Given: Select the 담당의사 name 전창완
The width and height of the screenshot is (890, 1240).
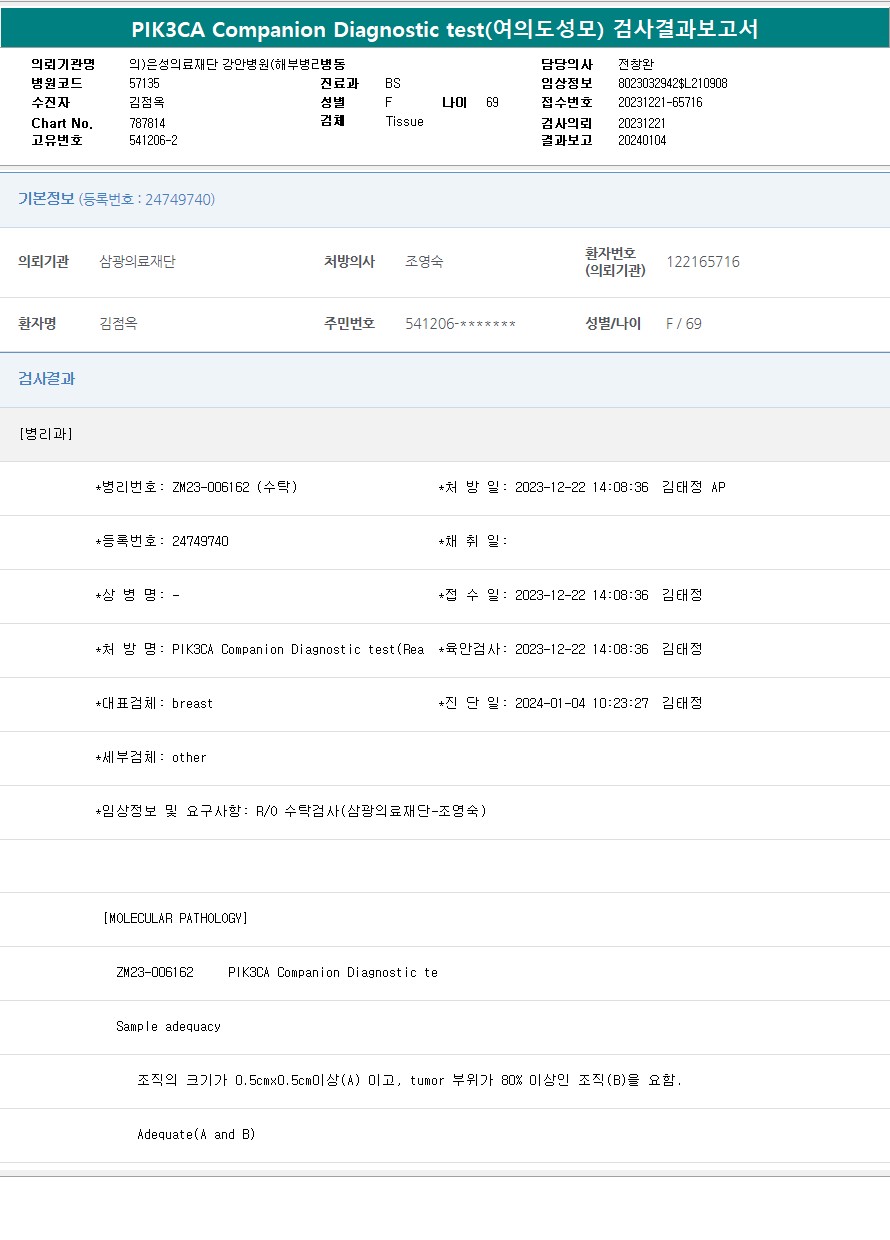Looking at the screenshot, I should click(x=636, y=65).
